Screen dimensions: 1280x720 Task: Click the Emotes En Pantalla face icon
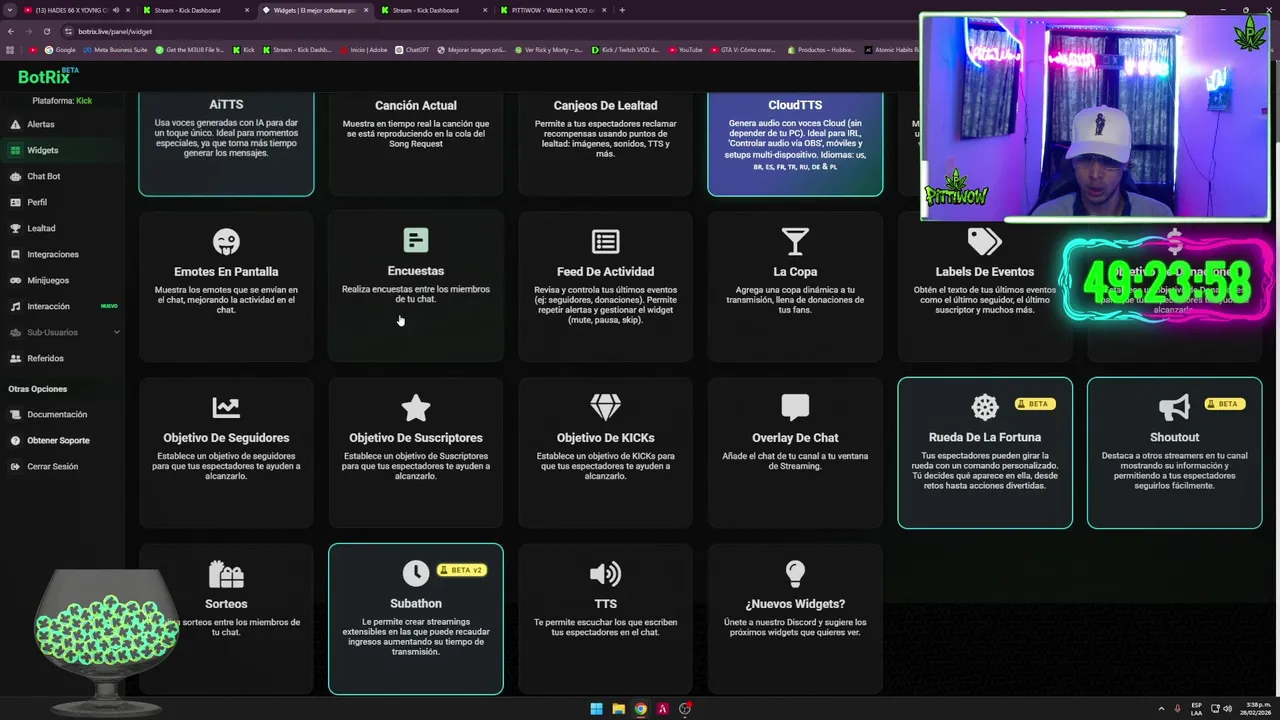(226, 241)
